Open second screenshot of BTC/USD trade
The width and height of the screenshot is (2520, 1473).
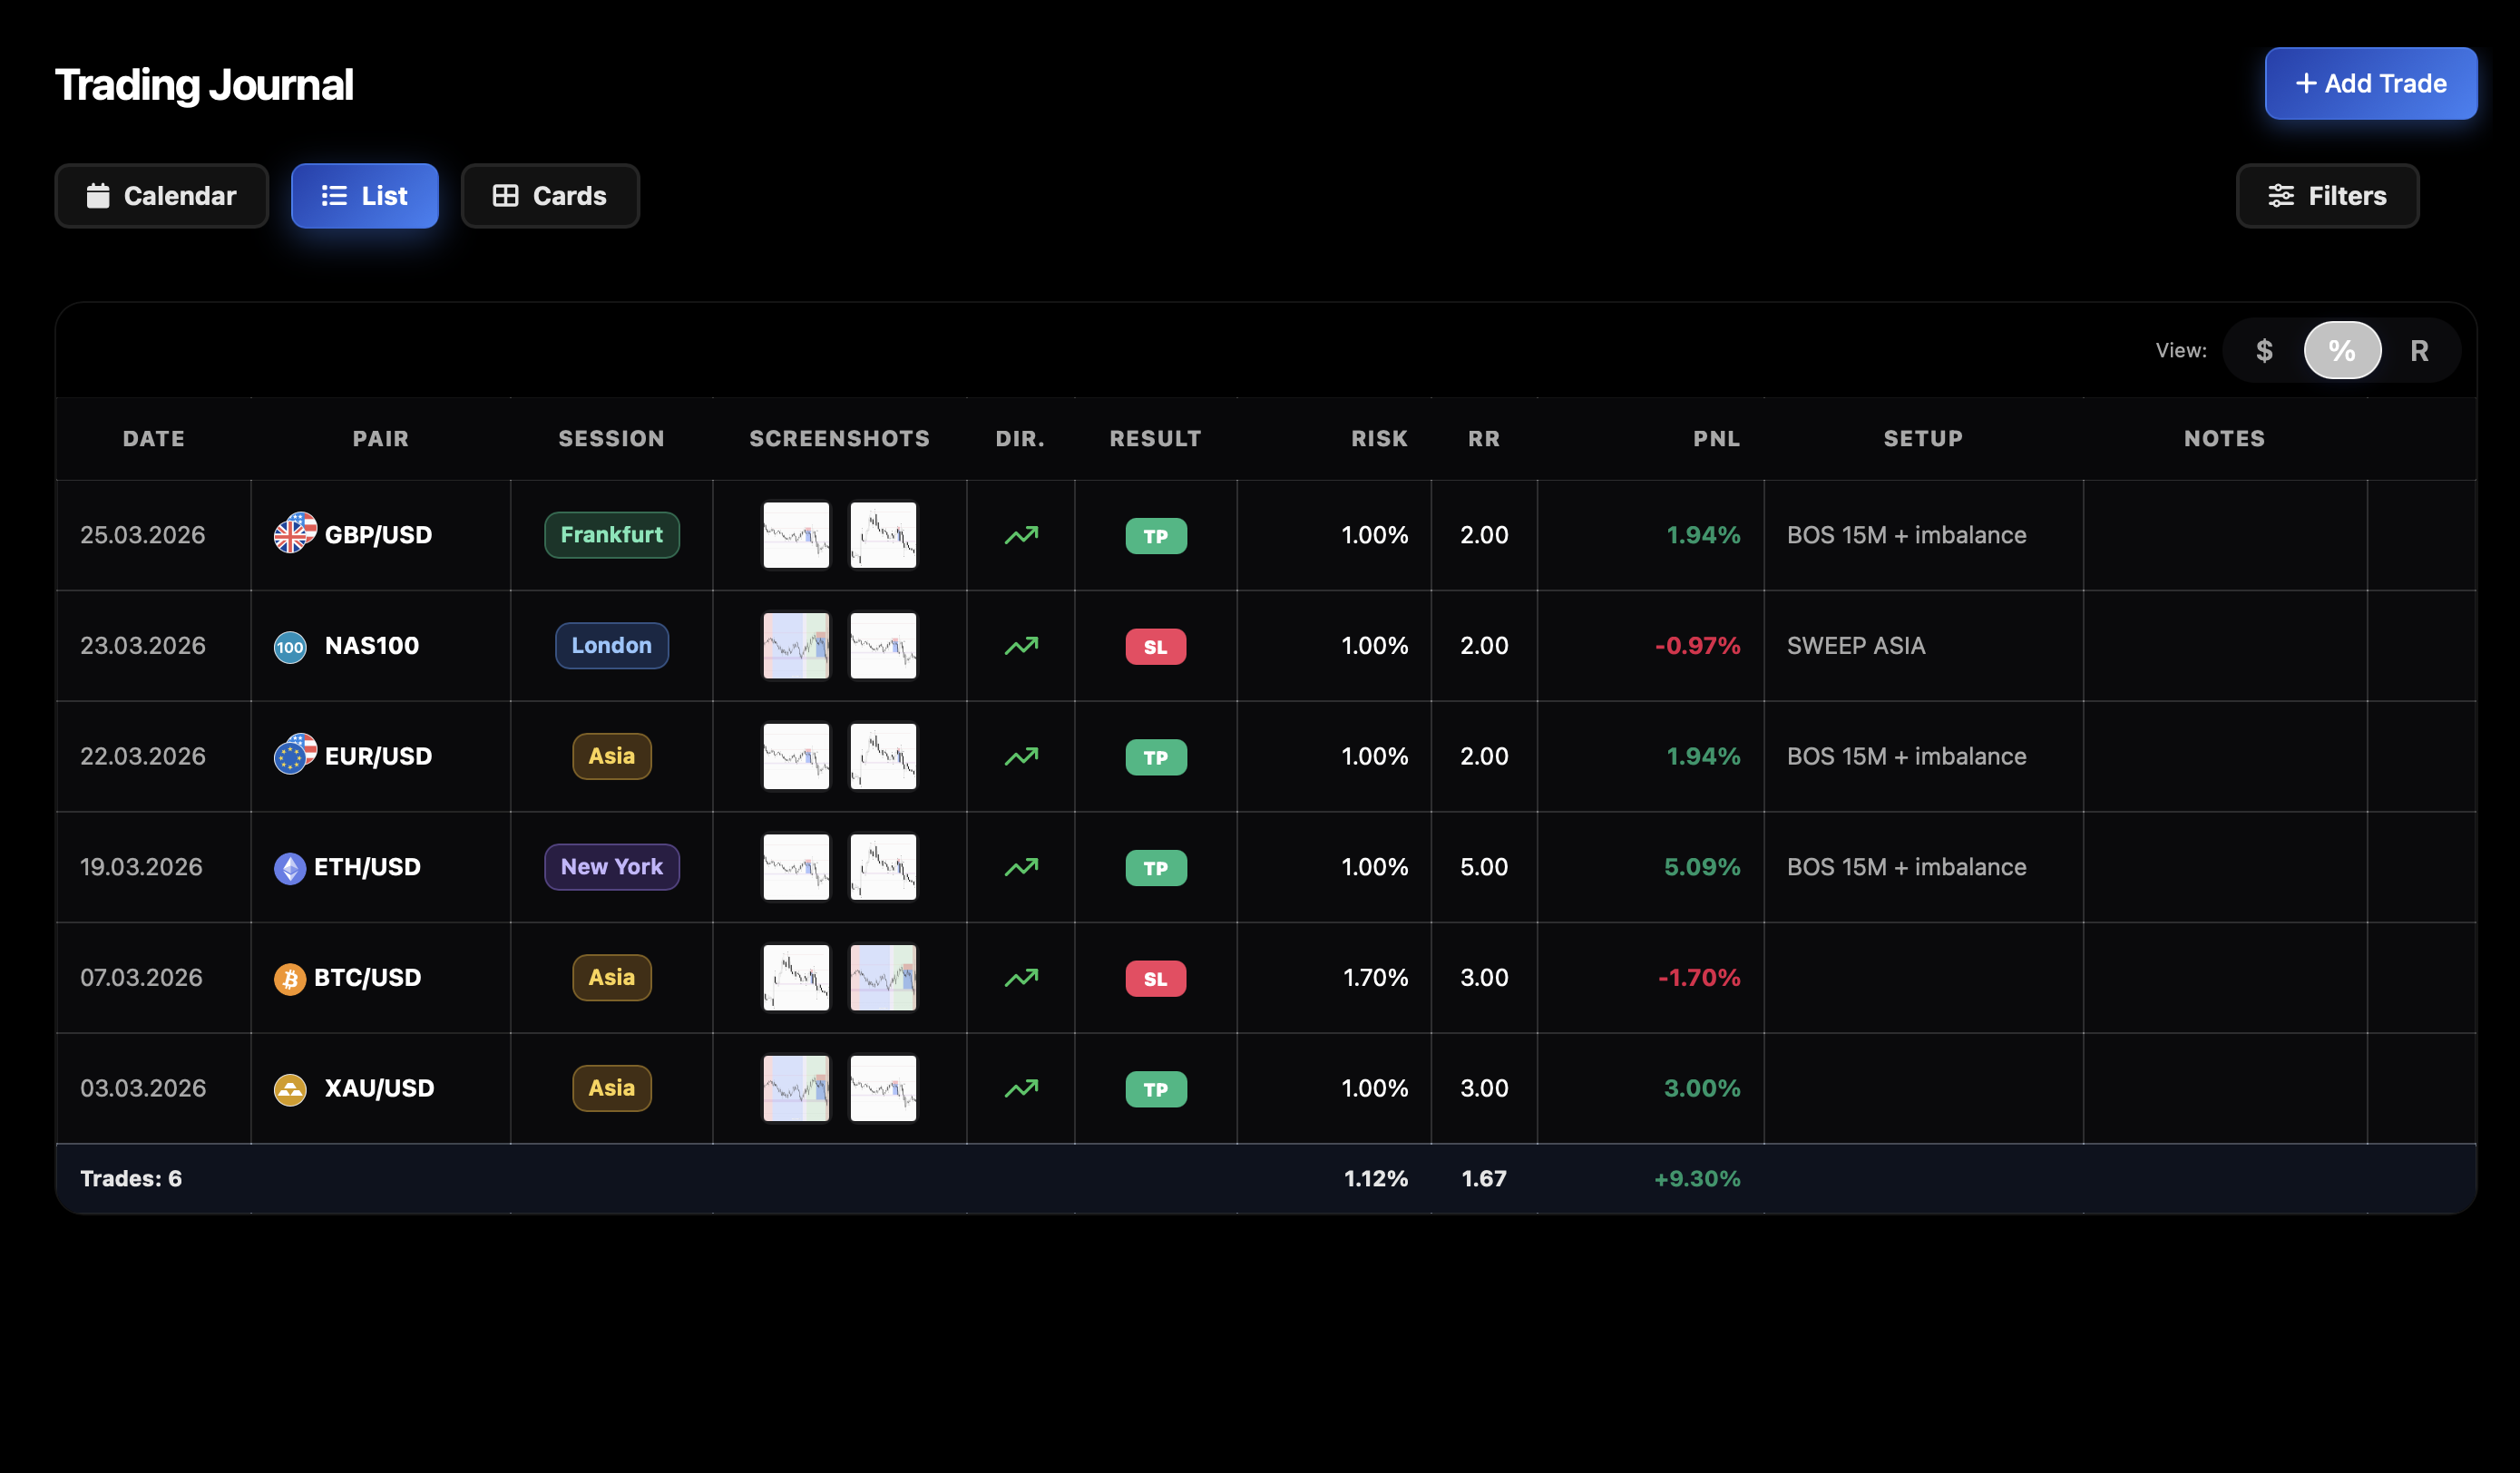[883, 977]
